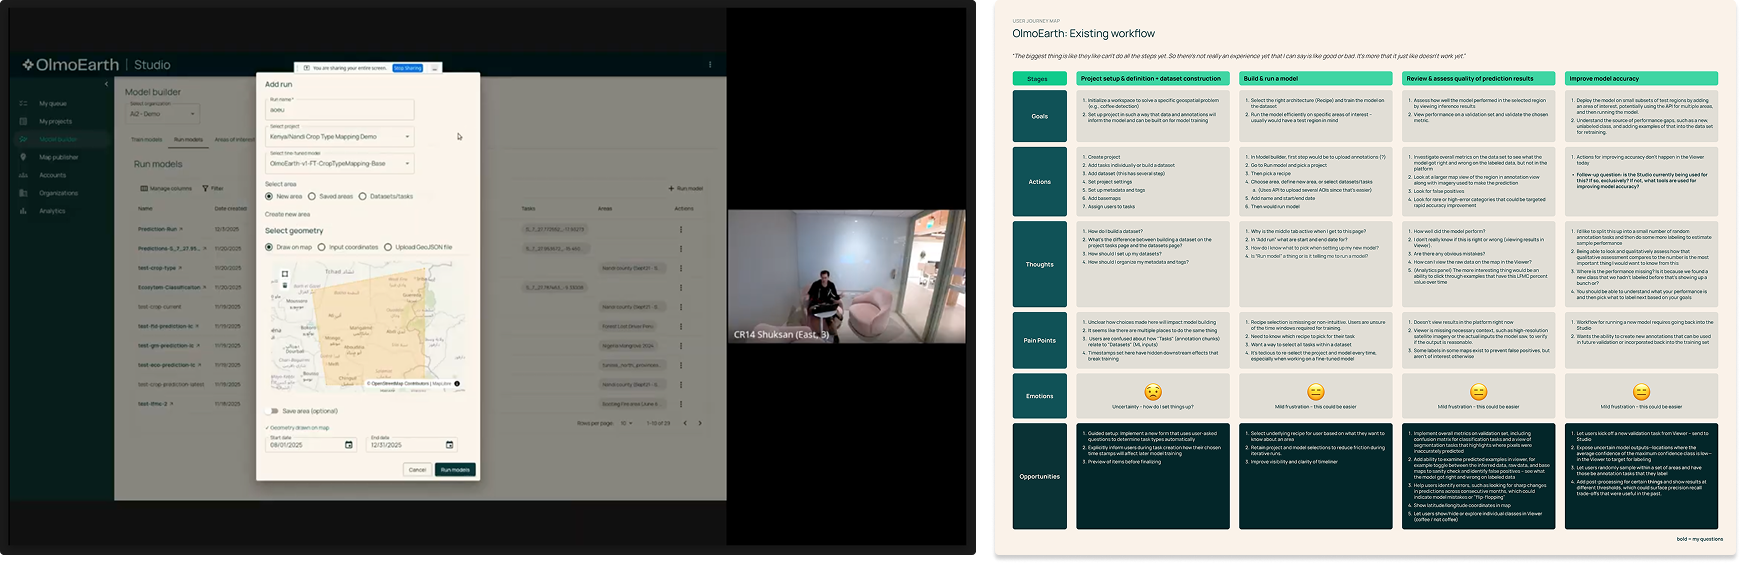Image resolution: width=1740 pixels, height=563 pixels.
Task: Toggle the Save area (optional) switch
Action: click(273, 411)
